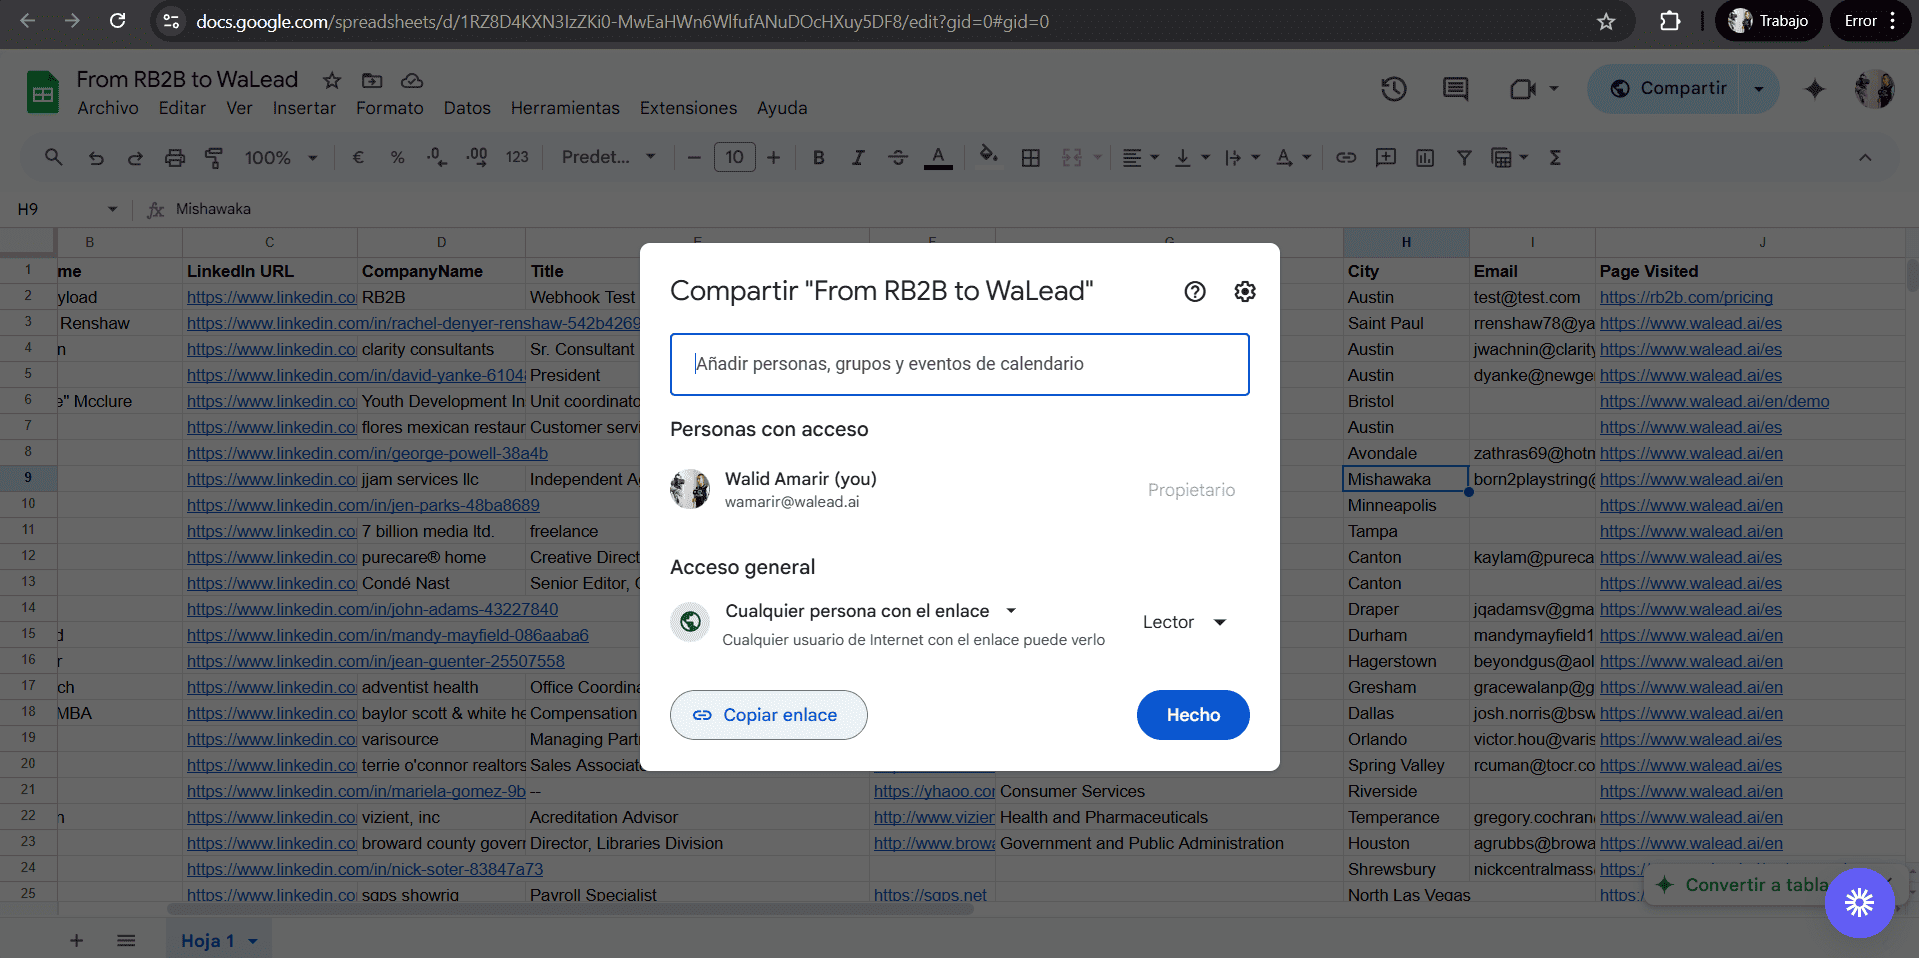Open the fill color picker
This screenshot has width=1919, height=958.
(x=989, y=155)
